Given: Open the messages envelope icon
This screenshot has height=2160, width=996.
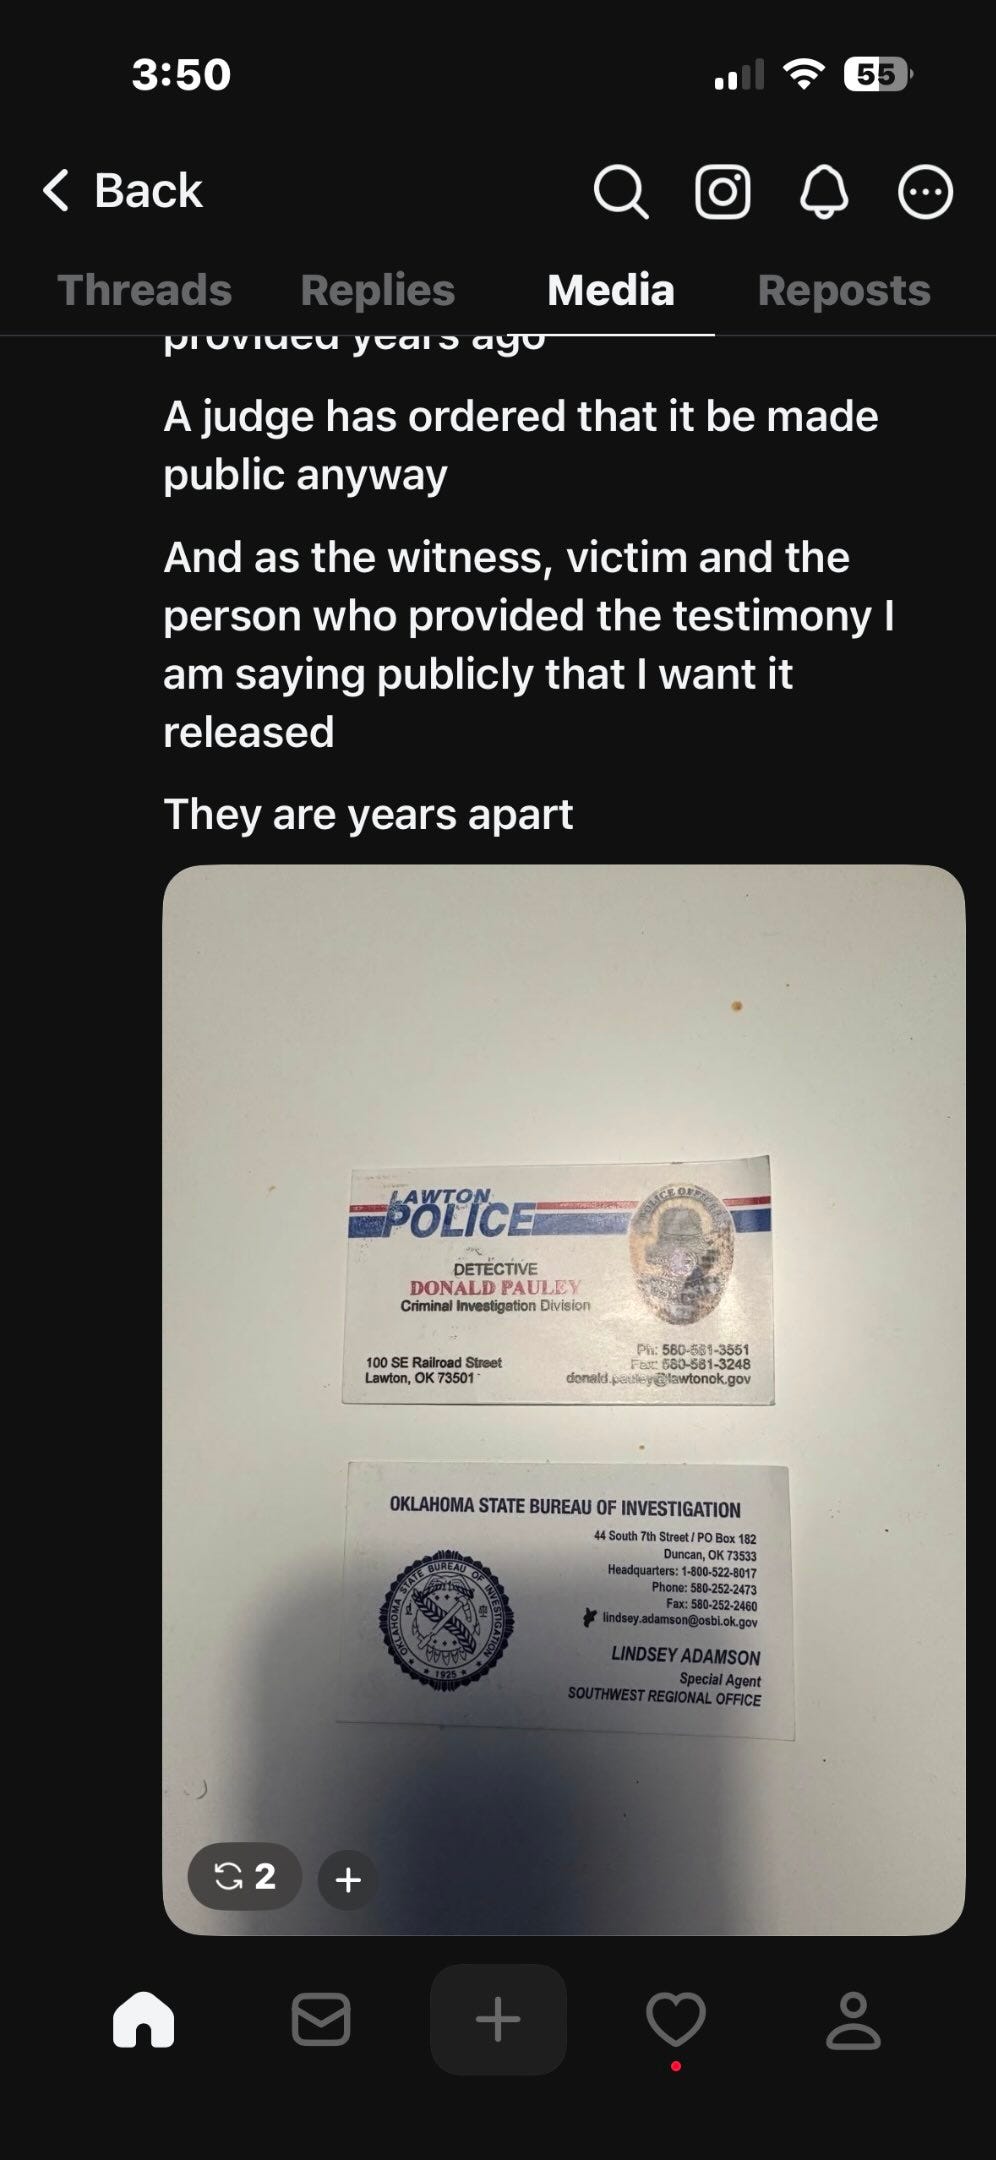Looking at the screenshot, I should [x=321, y=2019].
